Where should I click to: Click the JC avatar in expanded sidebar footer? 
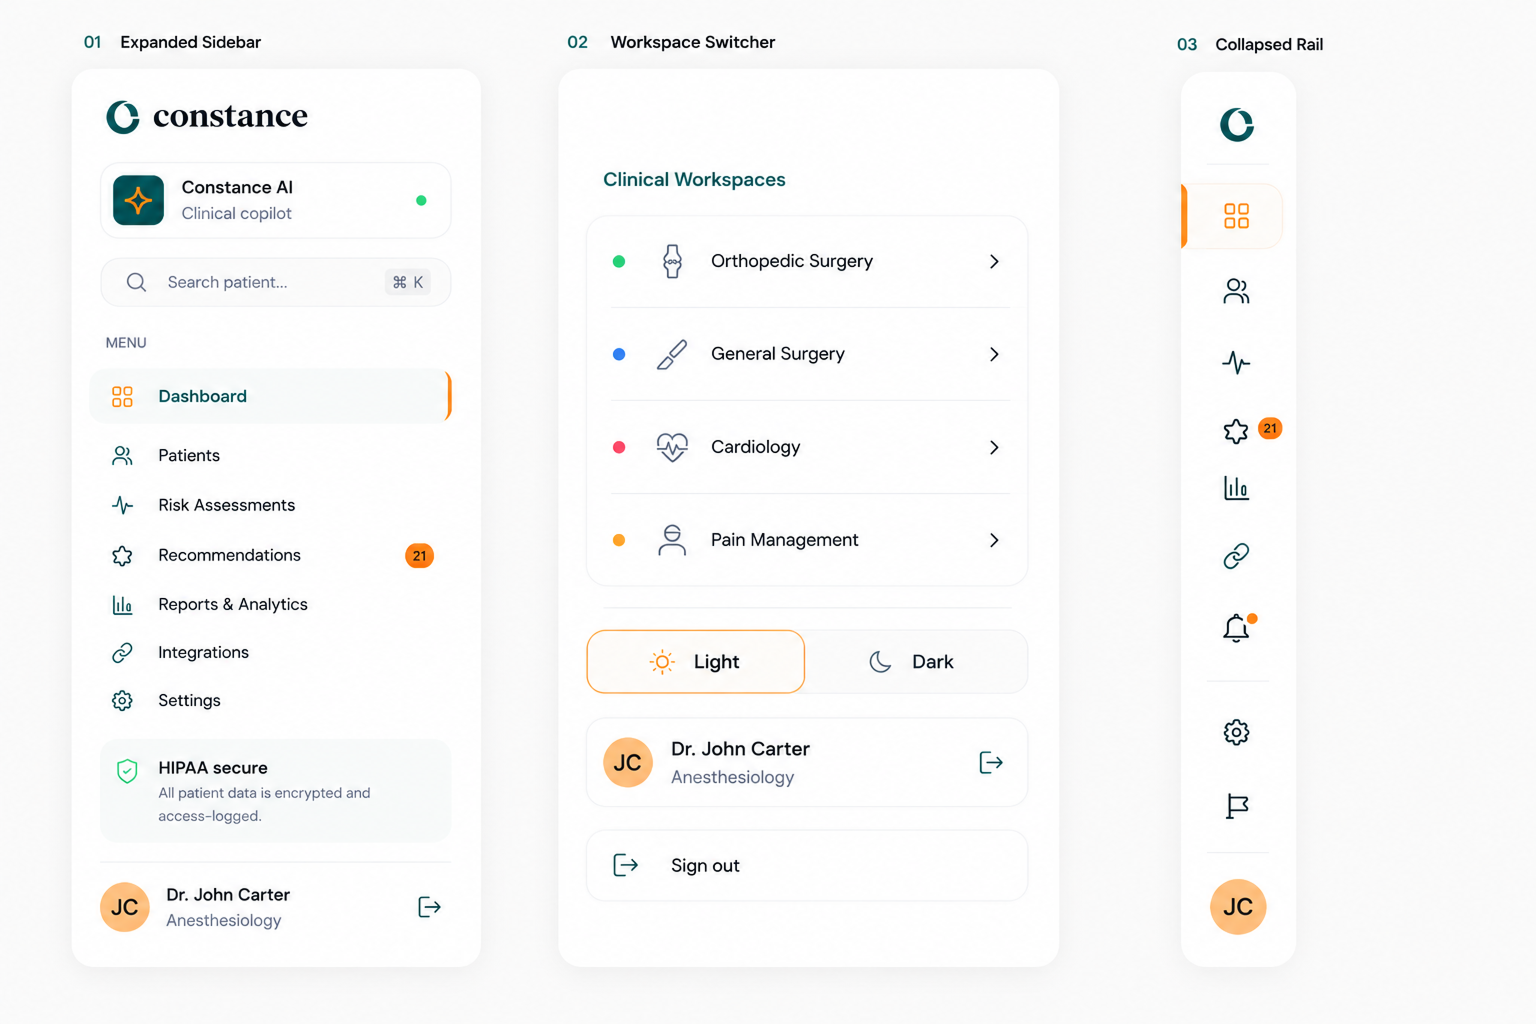point(125,907)
